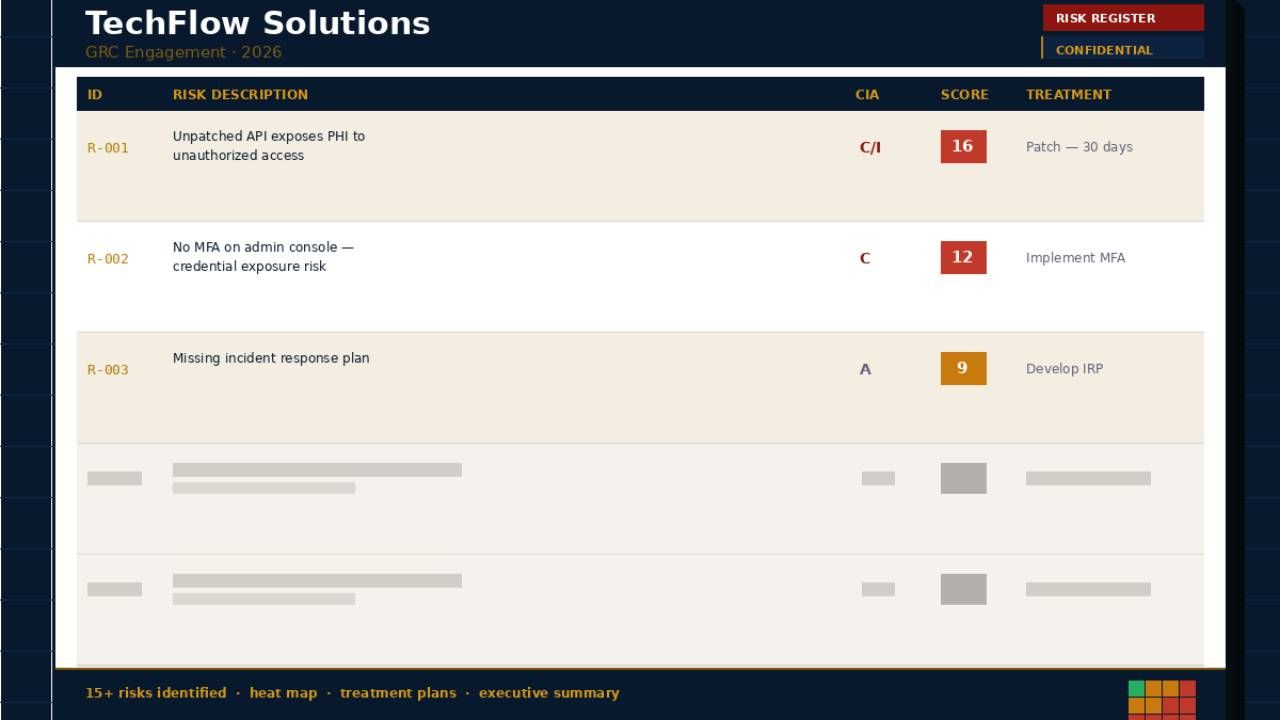Click risk ID R-001
Screen dimensions: 1280x720
108,148
